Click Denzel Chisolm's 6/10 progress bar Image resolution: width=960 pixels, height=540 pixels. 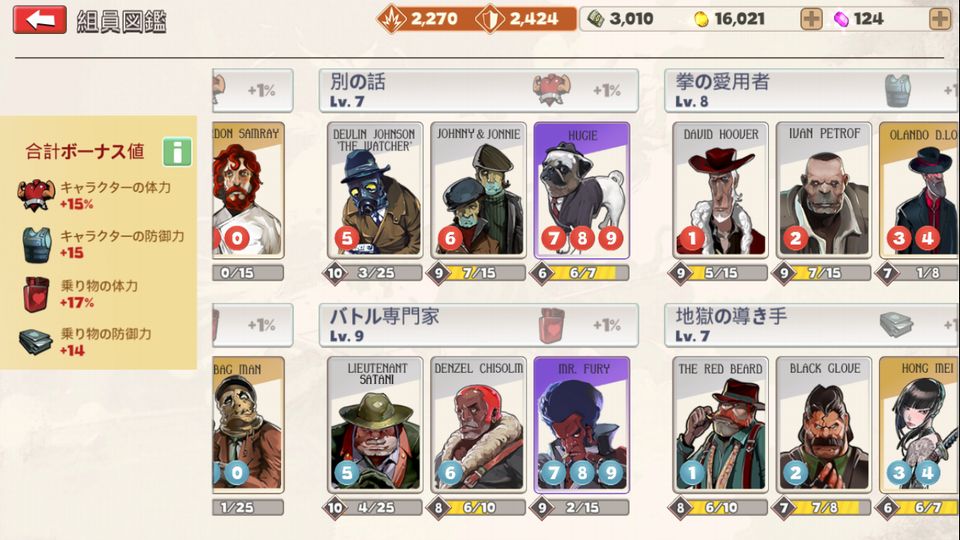[478, 508]
